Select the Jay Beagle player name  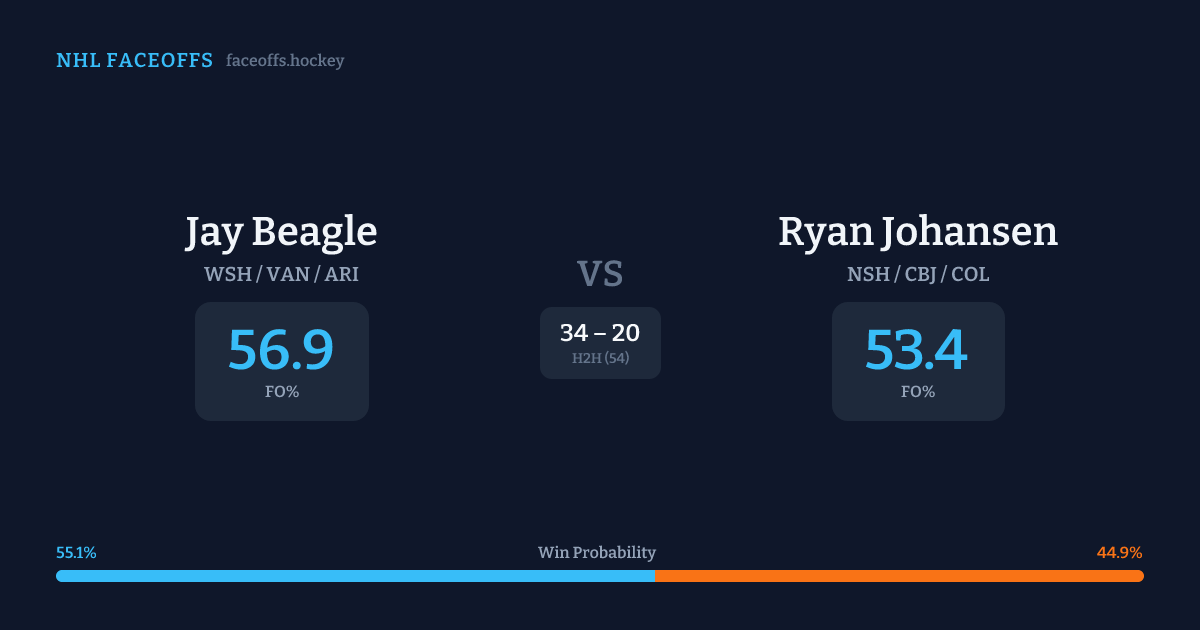click(x=281, y=232)
